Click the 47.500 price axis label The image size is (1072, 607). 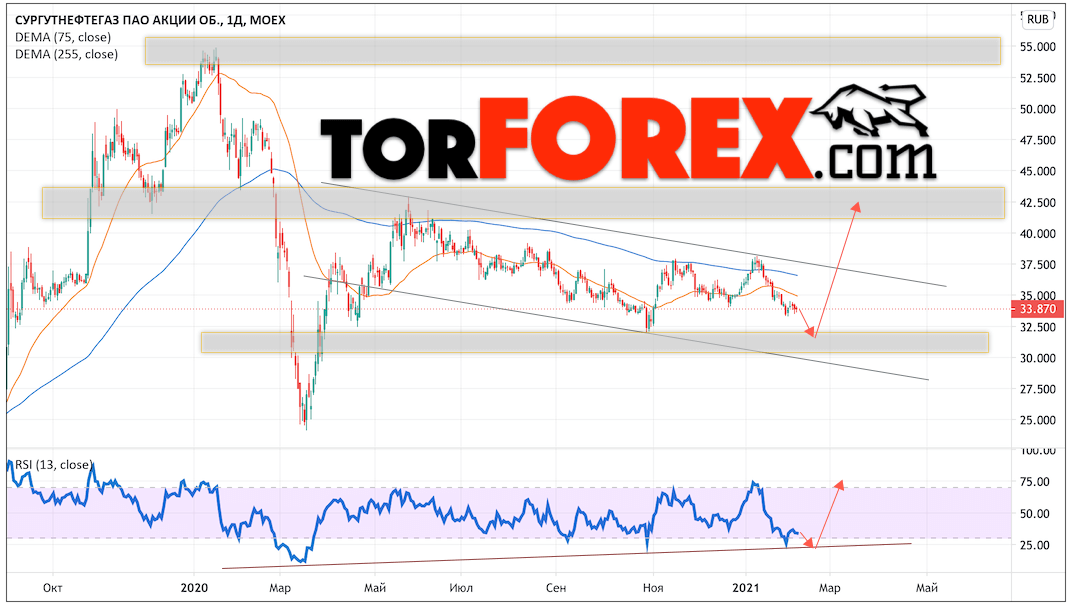click(1038, 140)
